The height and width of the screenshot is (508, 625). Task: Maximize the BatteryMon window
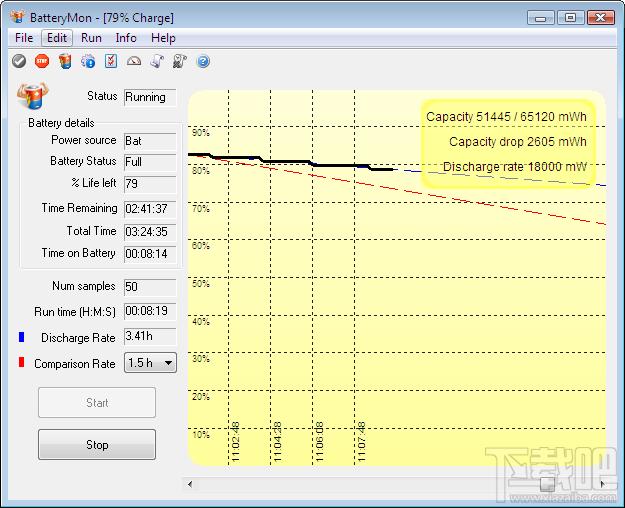tap(570, 18)
